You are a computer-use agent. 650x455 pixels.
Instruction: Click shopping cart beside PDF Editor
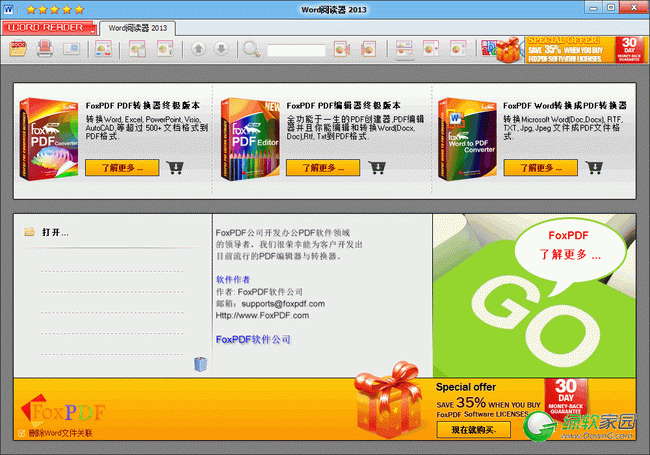pyautogui.click(x=393, y=168)
